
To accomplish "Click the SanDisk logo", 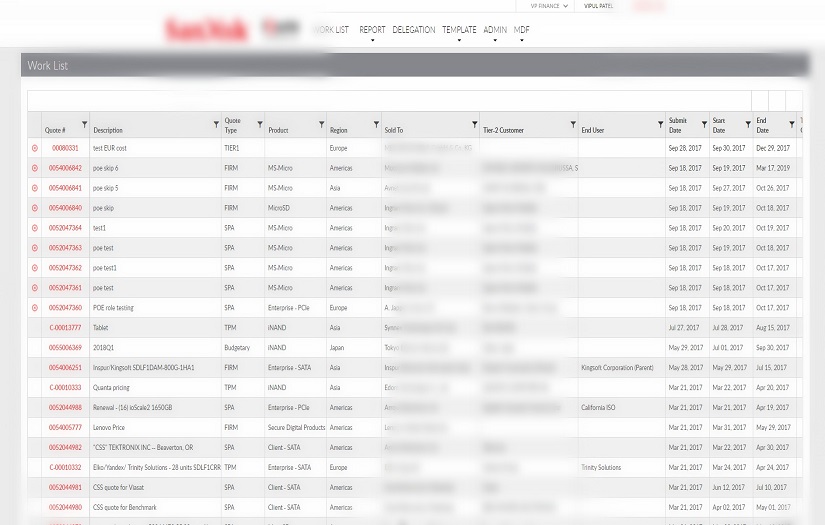I will (x=206, y=29).
